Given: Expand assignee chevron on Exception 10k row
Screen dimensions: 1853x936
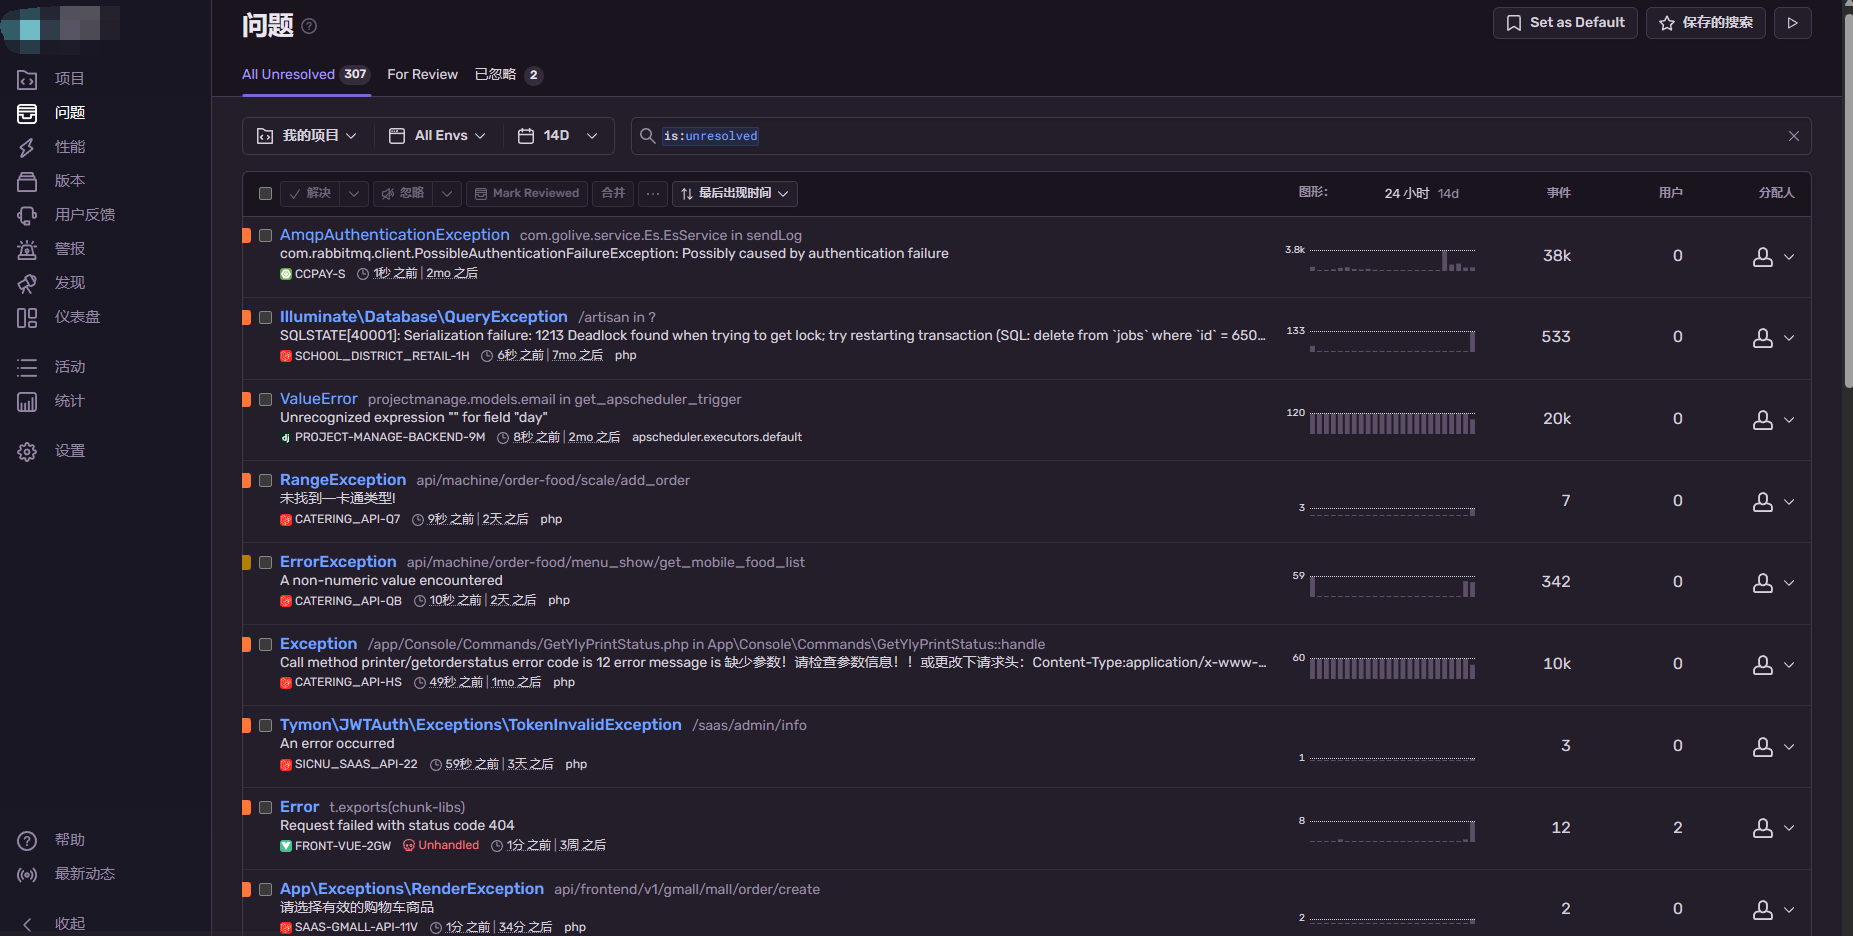Looking at the screenshot, I should [x=1789, y=665].
